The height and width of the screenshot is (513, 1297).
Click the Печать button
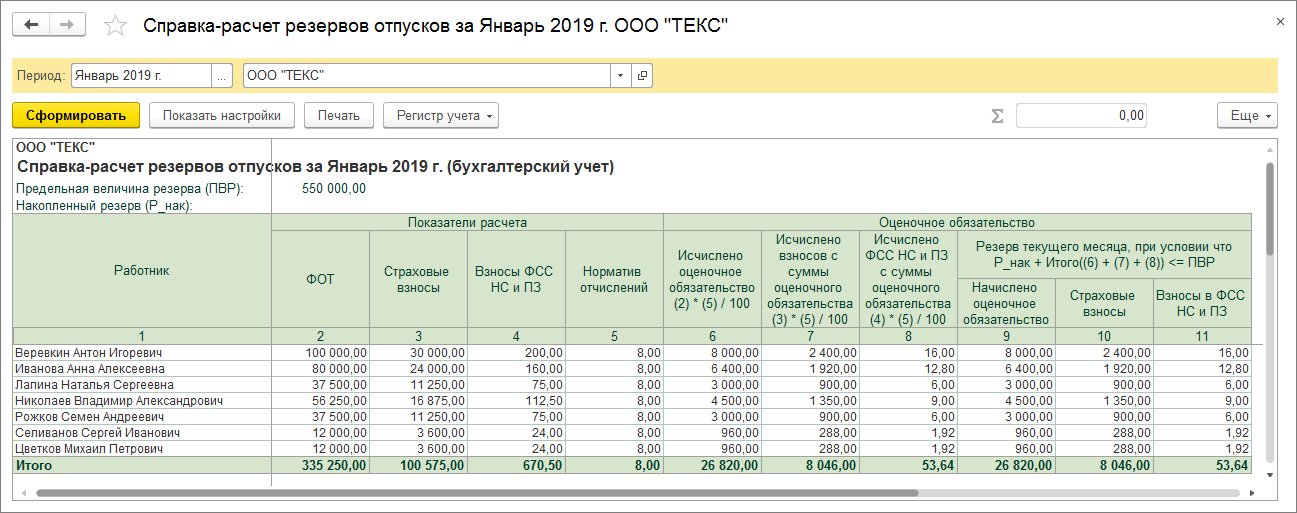[339, 116]
